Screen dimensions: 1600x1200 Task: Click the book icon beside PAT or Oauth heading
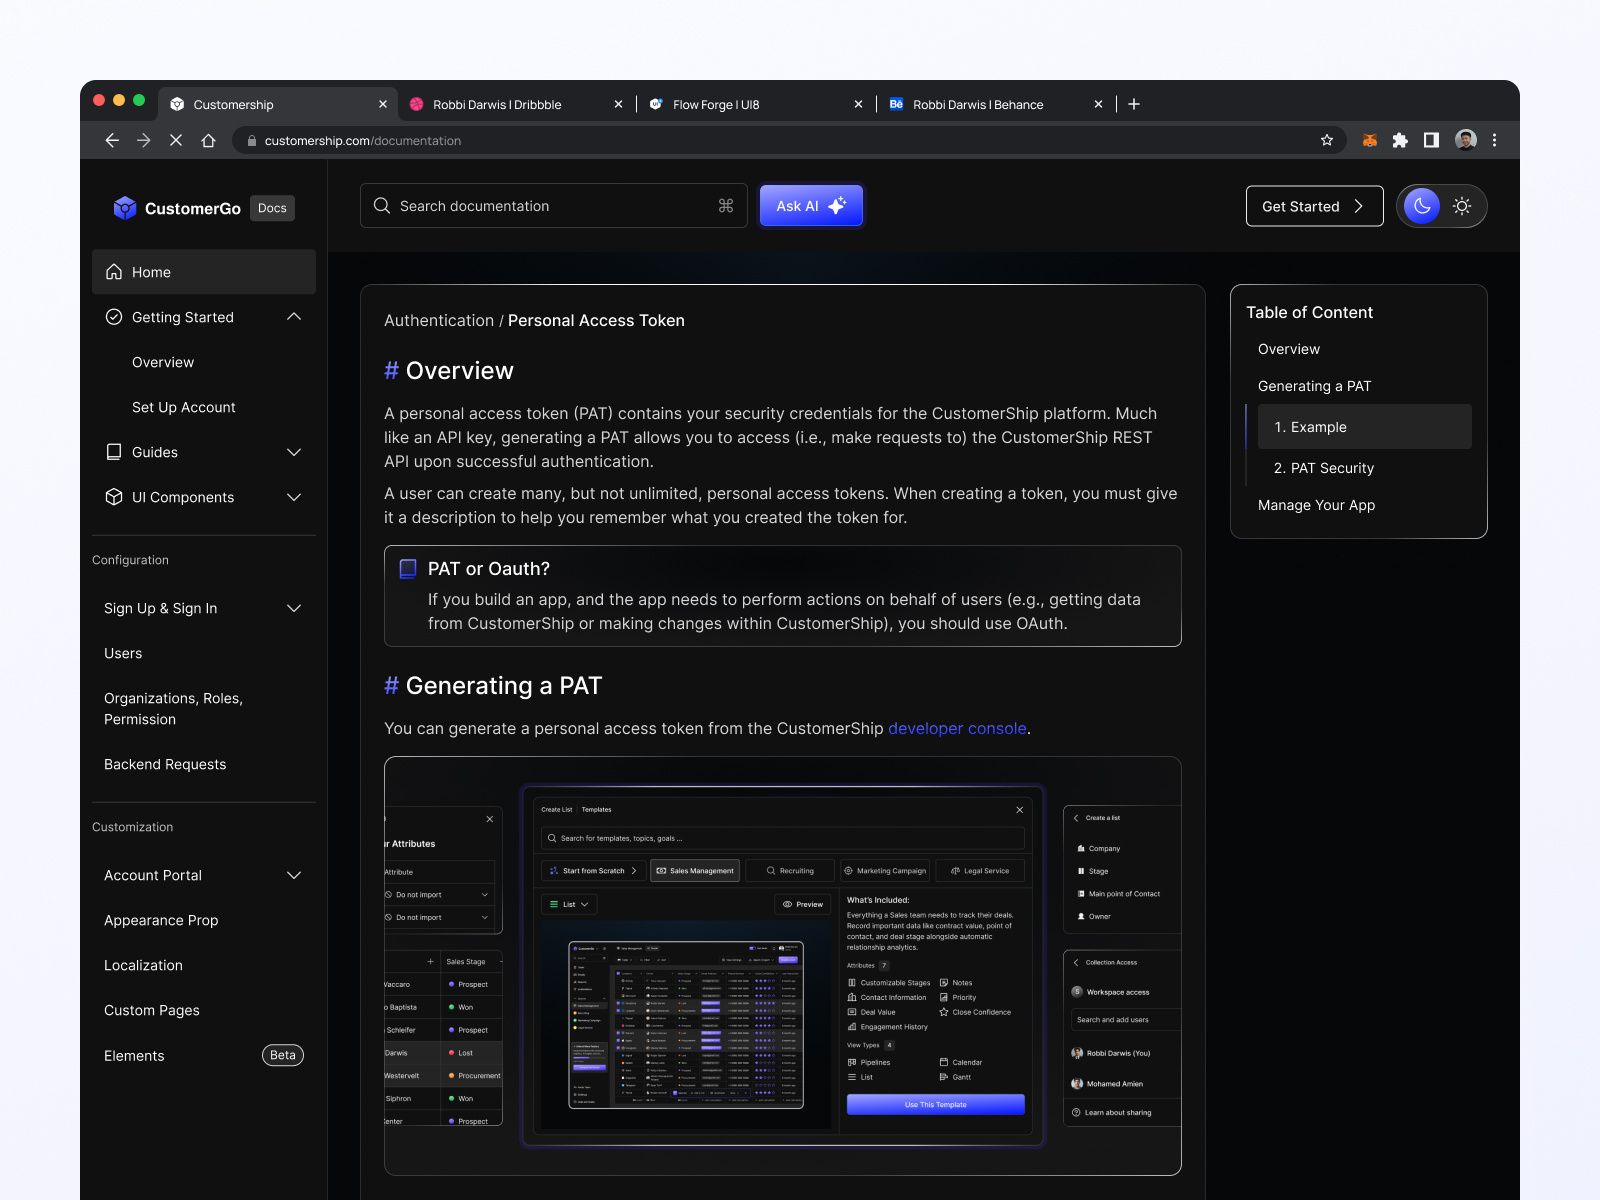point(407,568)
